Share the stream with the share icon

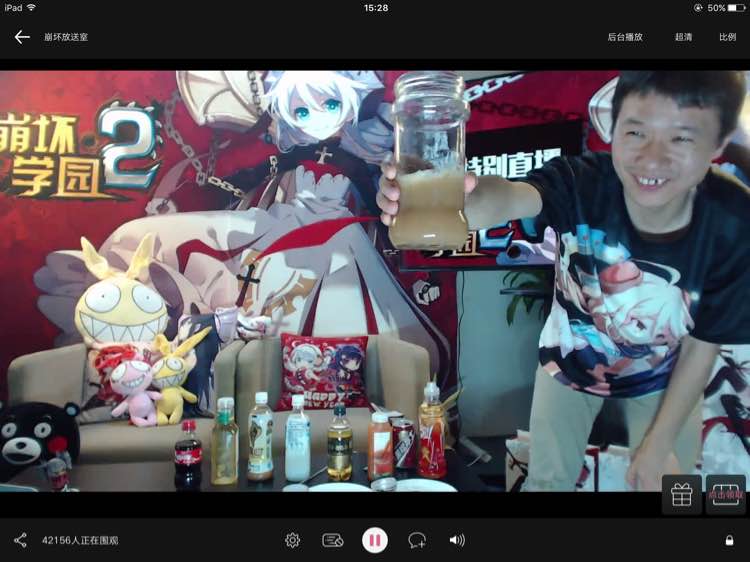click(x=21, y=540)
